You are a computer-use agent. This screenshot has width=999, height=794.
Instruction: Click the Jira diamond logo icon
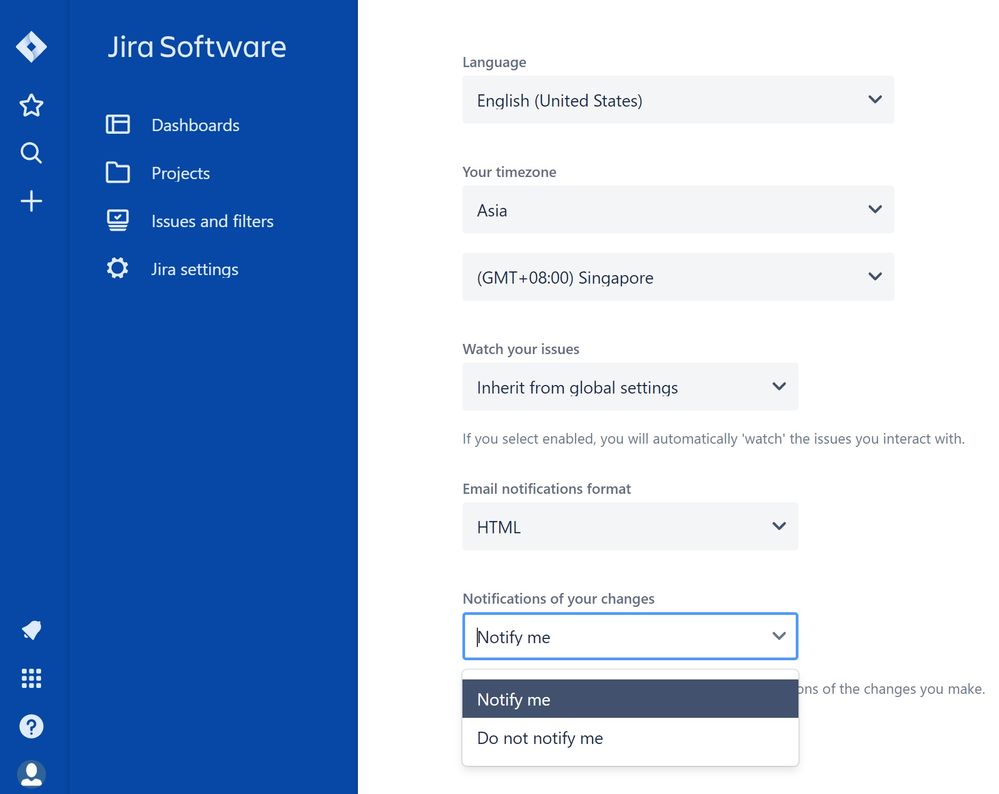click(x=31, y=47)
